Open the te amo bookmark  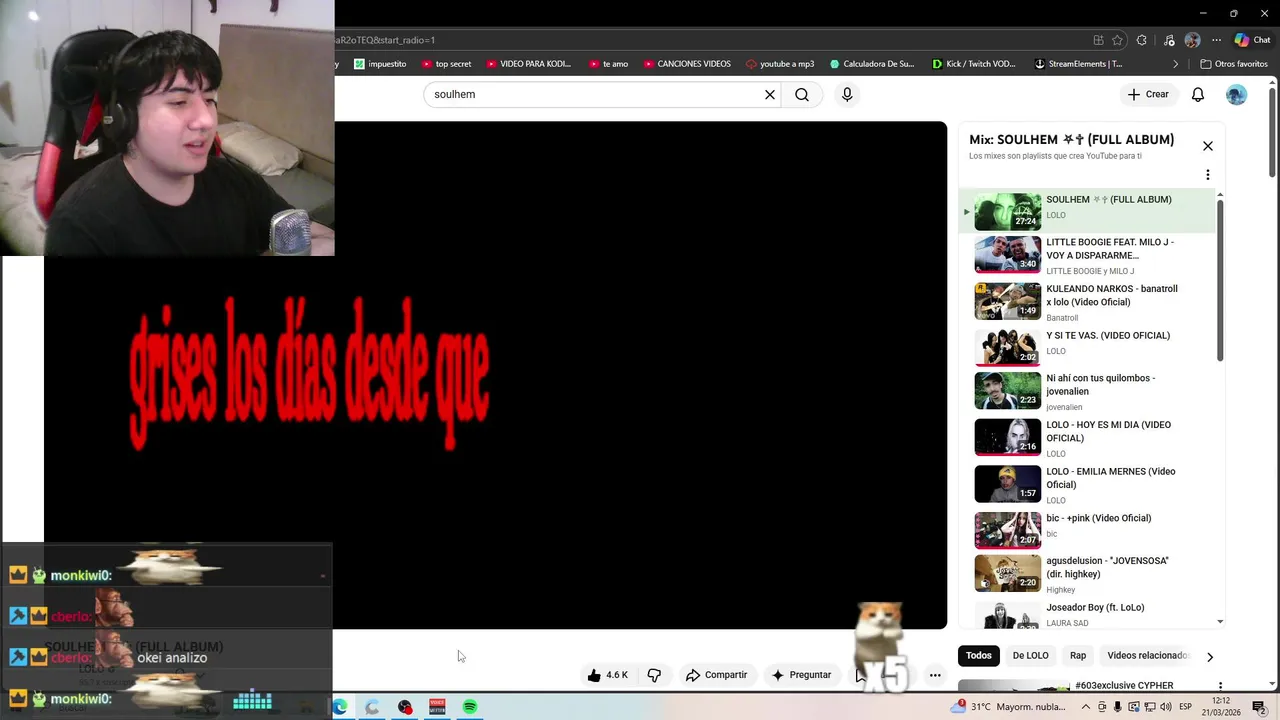(x=608, y=64)
